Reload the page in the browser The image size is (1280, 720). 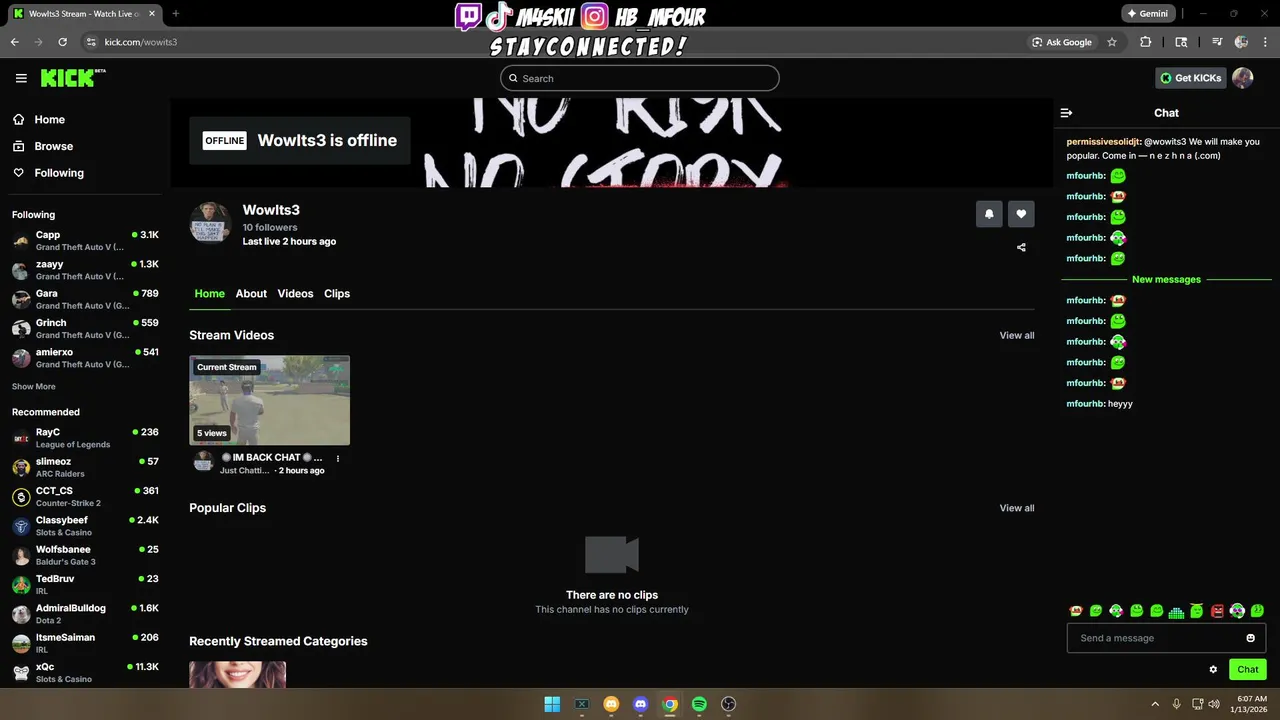(x=63, y=42)
